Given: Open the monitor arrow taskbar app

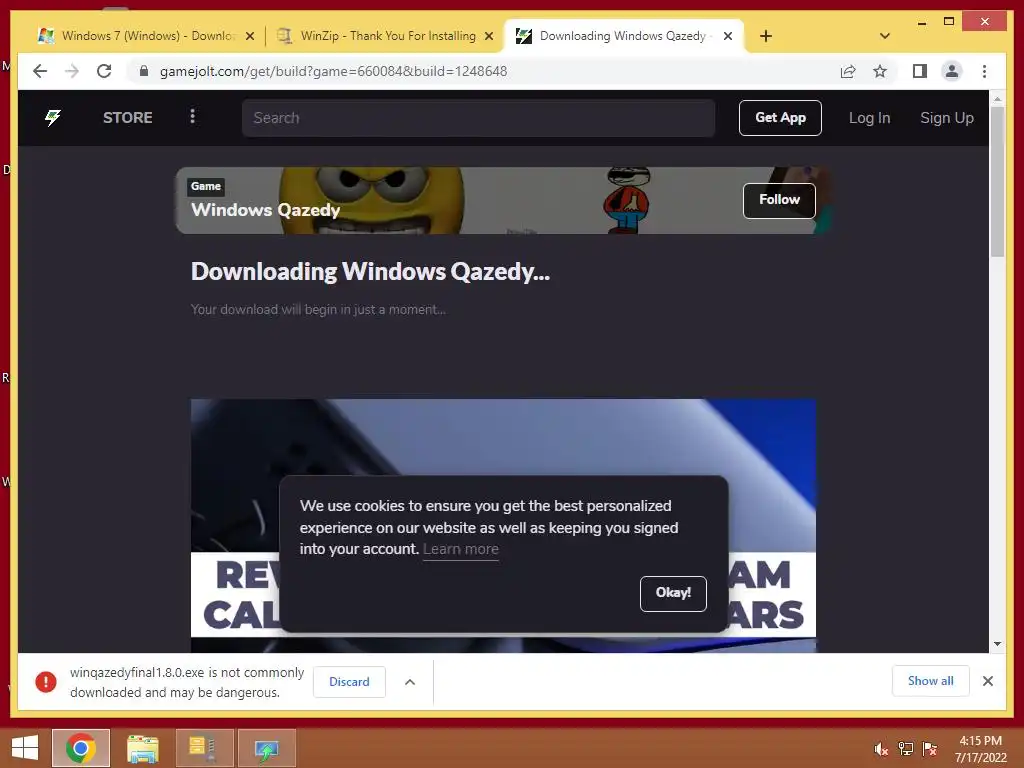Looking at the screenshot, I should click(266, 748).
